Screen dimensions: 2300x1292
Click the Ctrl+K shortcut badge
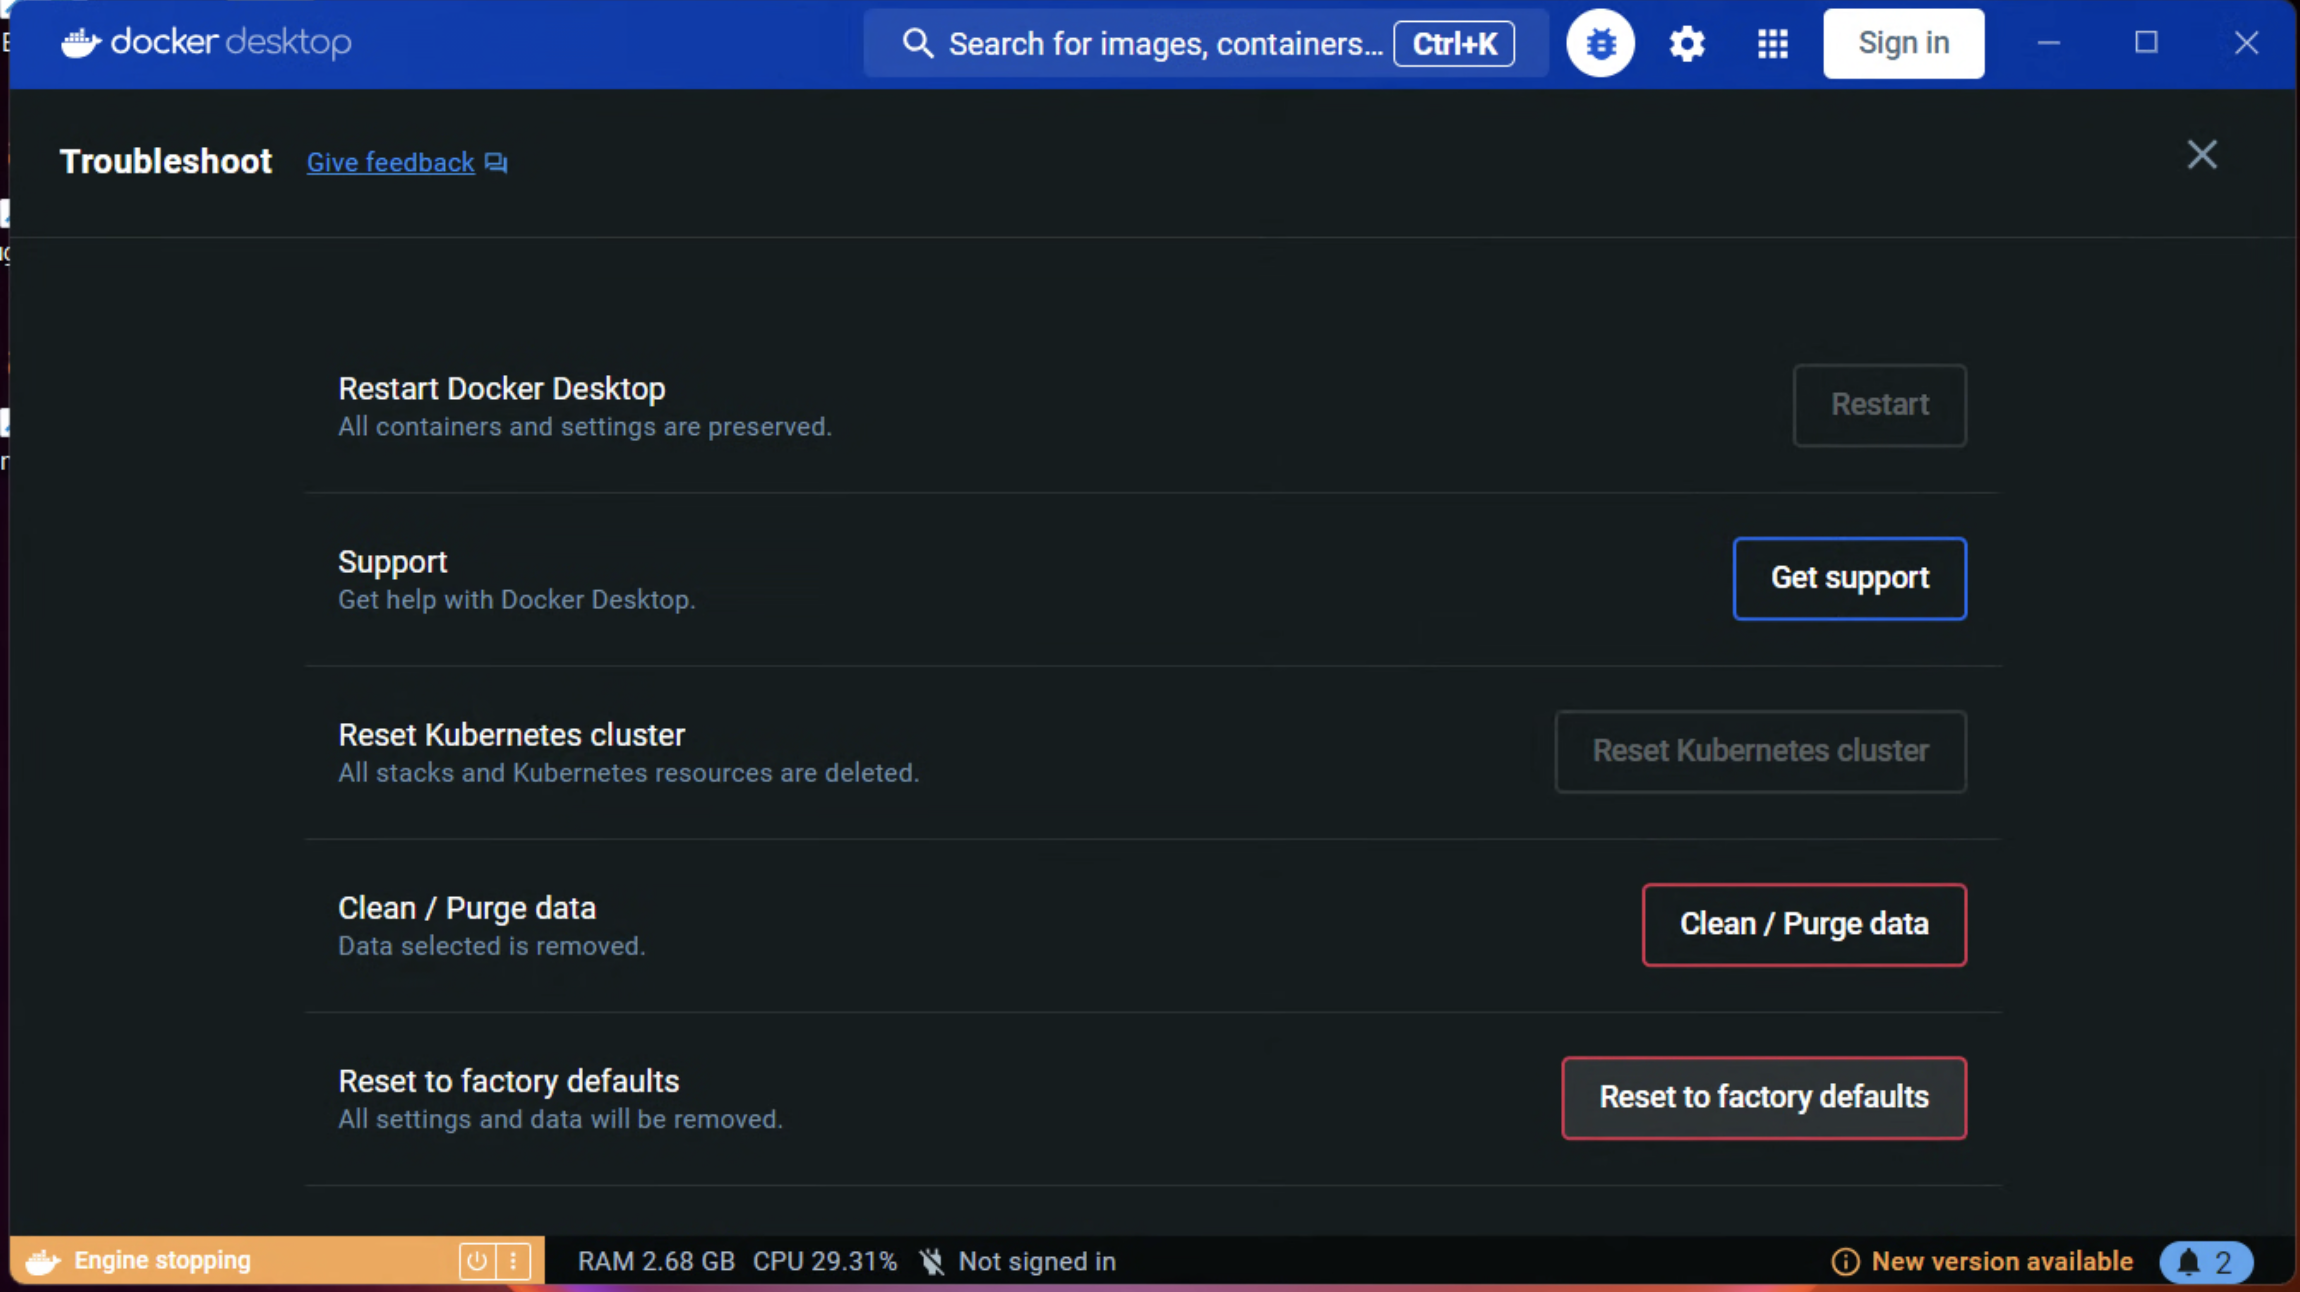tap(1453, 43)
